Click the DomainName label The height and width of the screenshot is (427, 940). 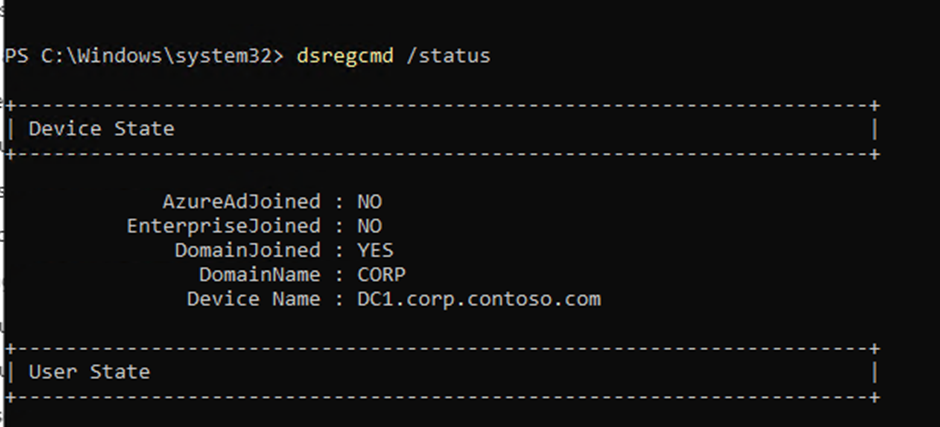259,275
